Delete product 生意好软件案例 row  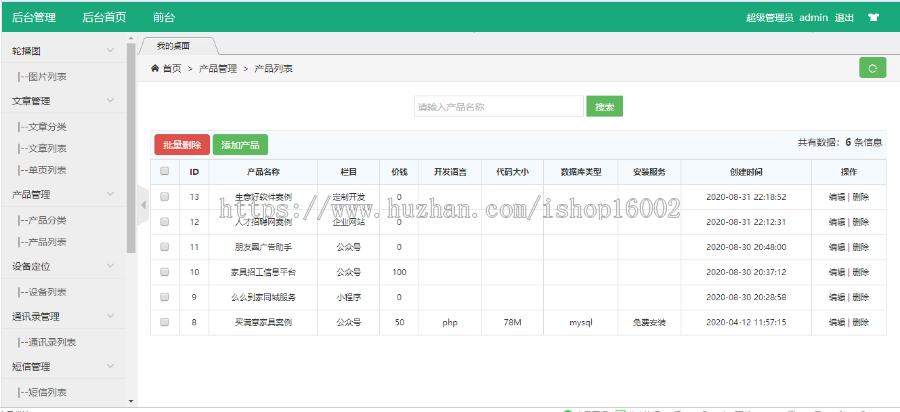coord(860,196)
